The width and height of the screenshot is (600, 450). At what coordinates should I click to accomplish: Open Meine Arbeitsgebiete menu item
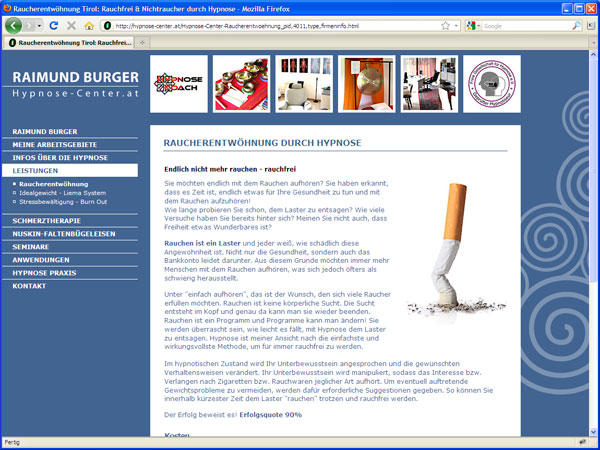(55, 145)
